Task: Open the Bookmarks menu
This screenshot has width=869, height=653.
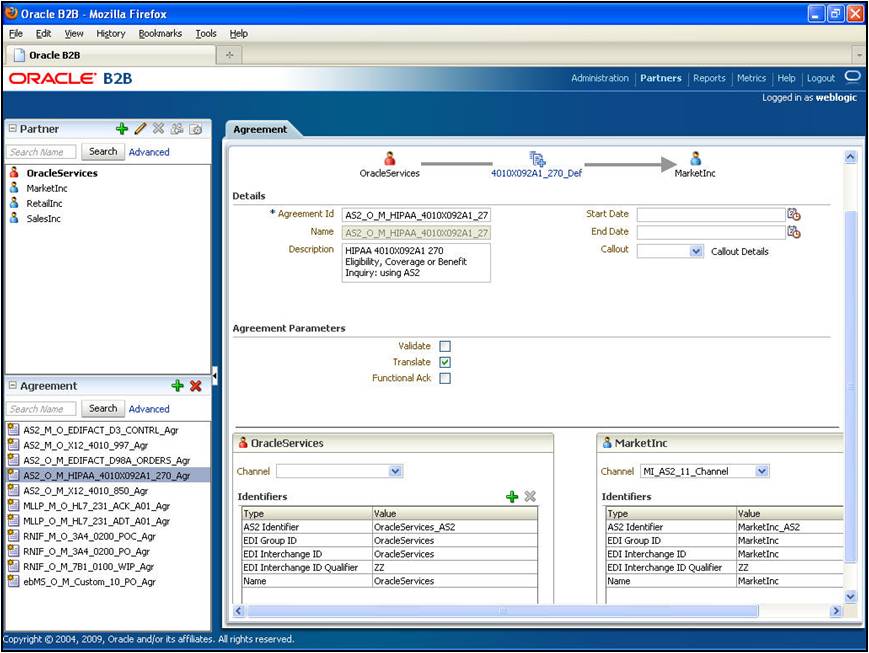Action: (160, 33)
